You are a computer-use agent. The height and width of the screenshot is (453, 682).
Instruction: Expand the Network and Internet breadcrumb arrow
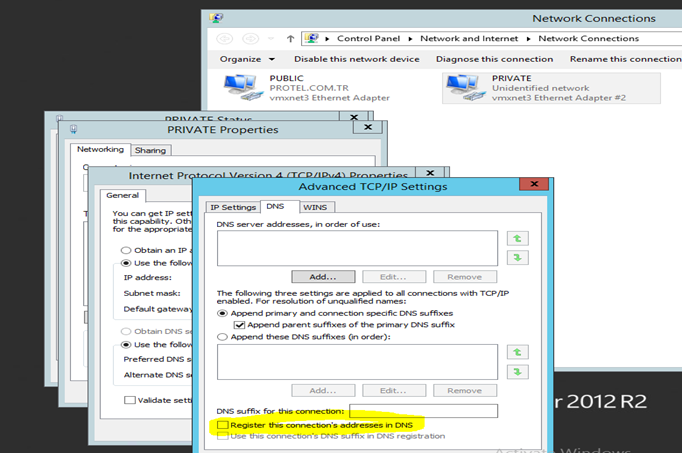pyautogui.click(x=528, y=39)
